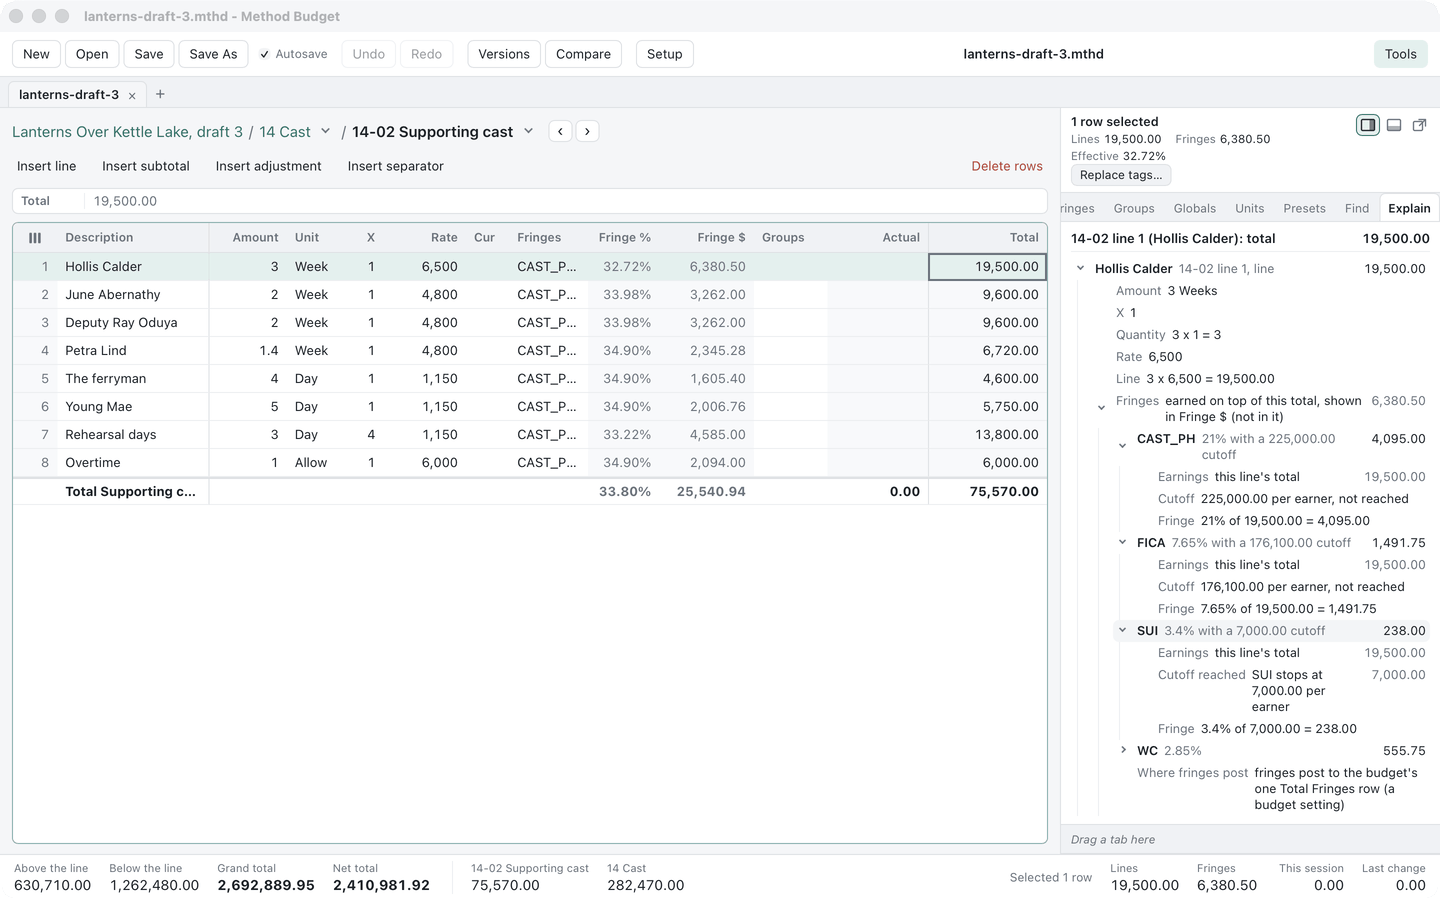Switch to the Units tab

[x=1250, y=208]
